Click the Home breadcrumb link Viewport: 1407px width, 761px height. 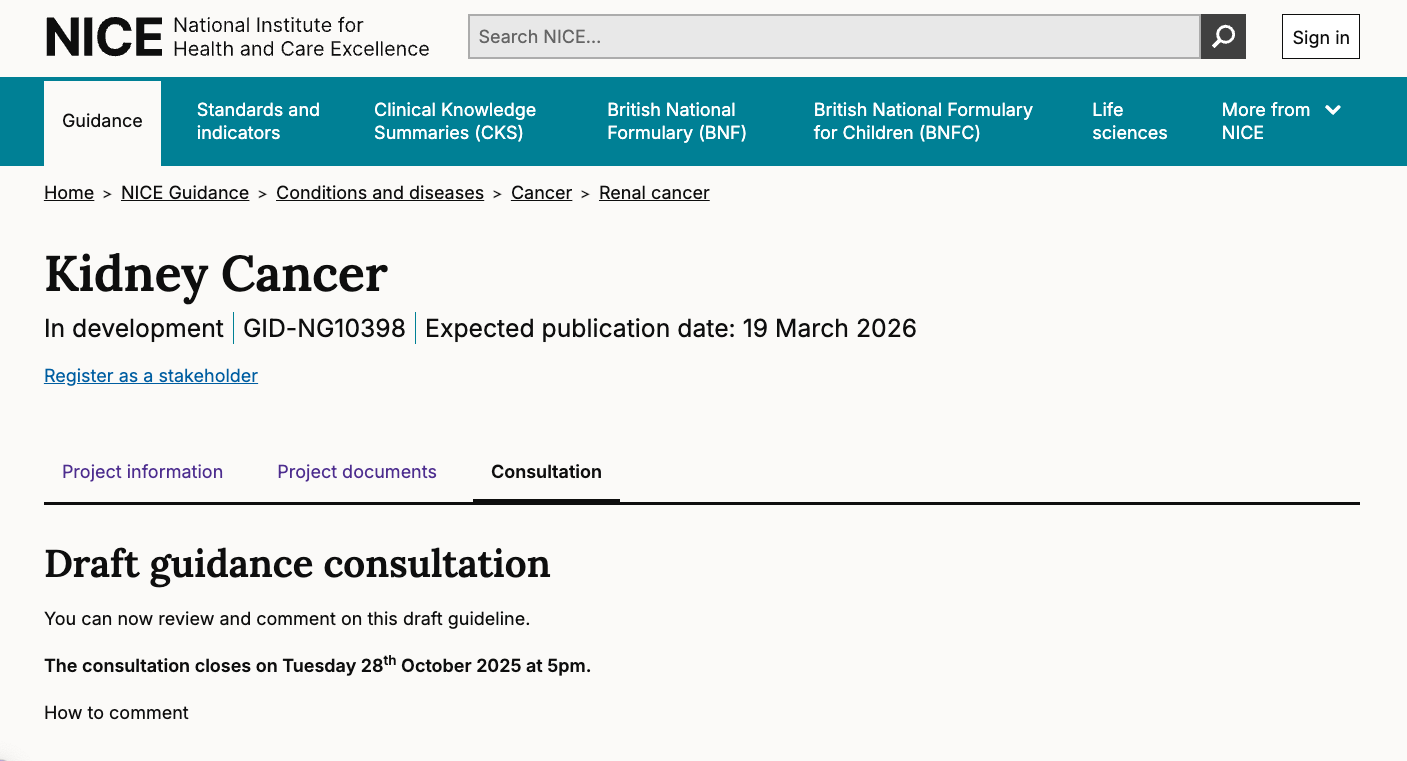pos(69,193)
